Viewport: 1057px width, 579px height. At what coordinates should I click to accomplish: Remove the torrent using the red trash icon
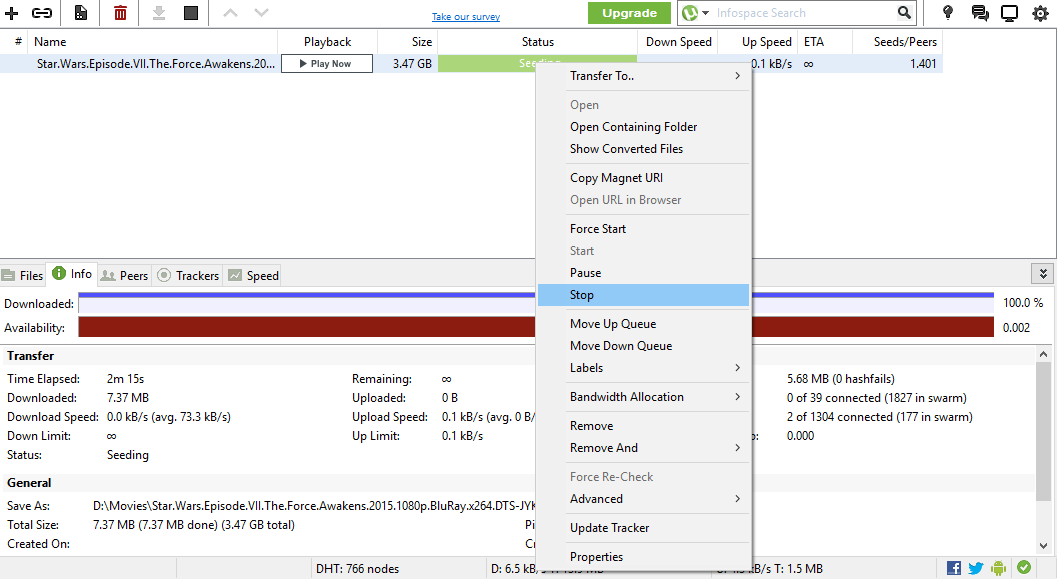tap(118, 13)
